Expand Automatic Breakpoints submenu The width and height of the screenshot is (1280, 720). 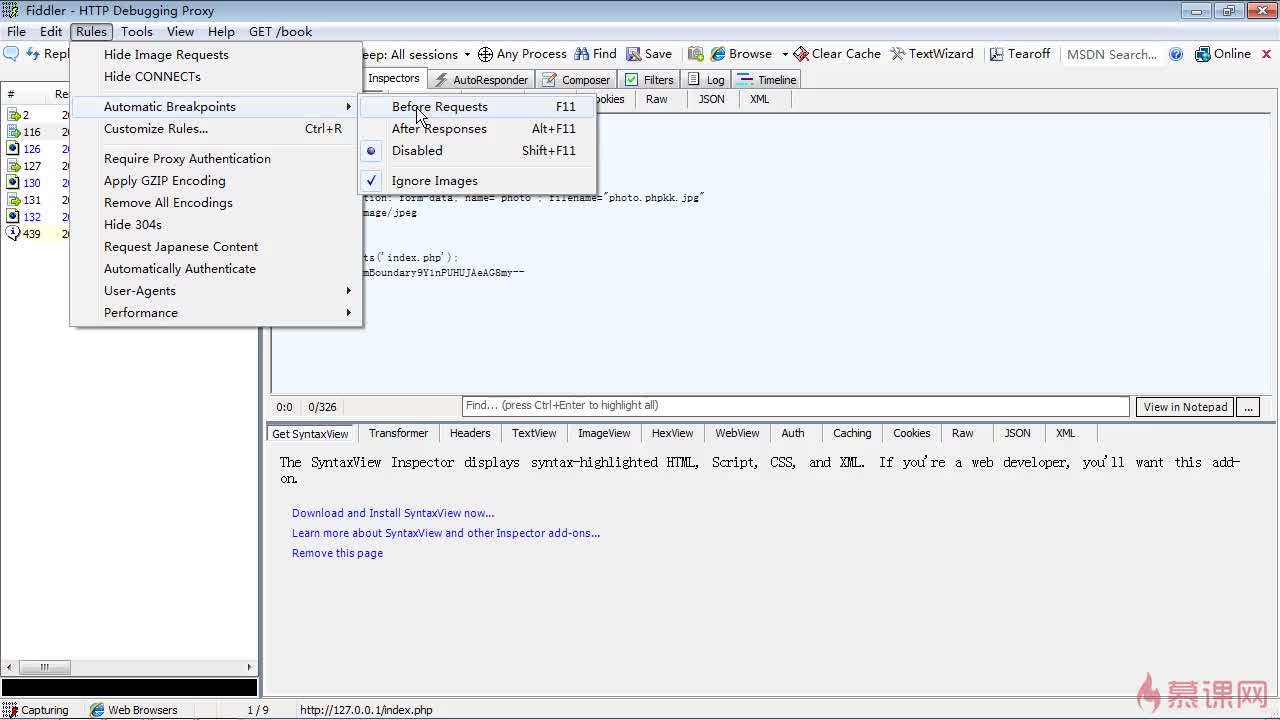[x=216, y=106]
